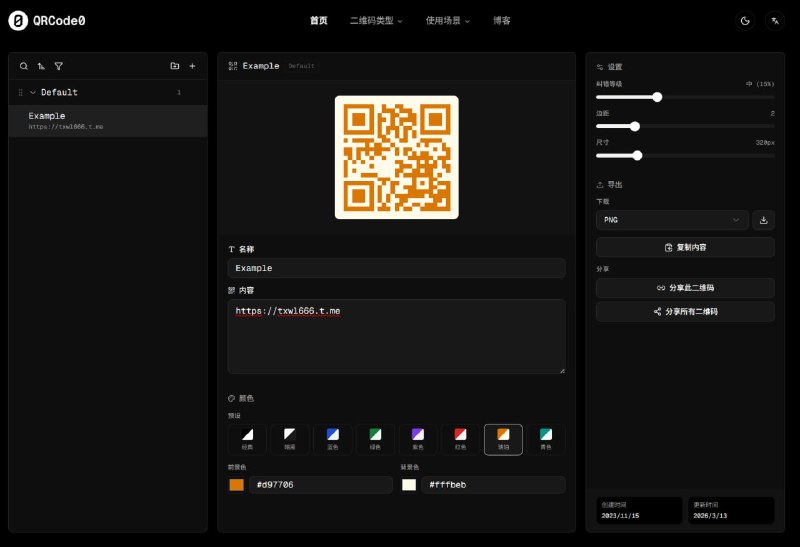Screen dimensions: 800x547
Task: Click the Default tag next to the Example title
Action: coord(302,66)
